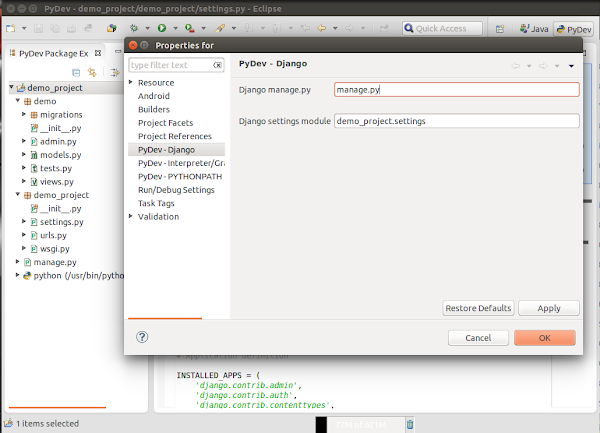Minimize the Package Explorer view
600x433 pixels.
118,51
